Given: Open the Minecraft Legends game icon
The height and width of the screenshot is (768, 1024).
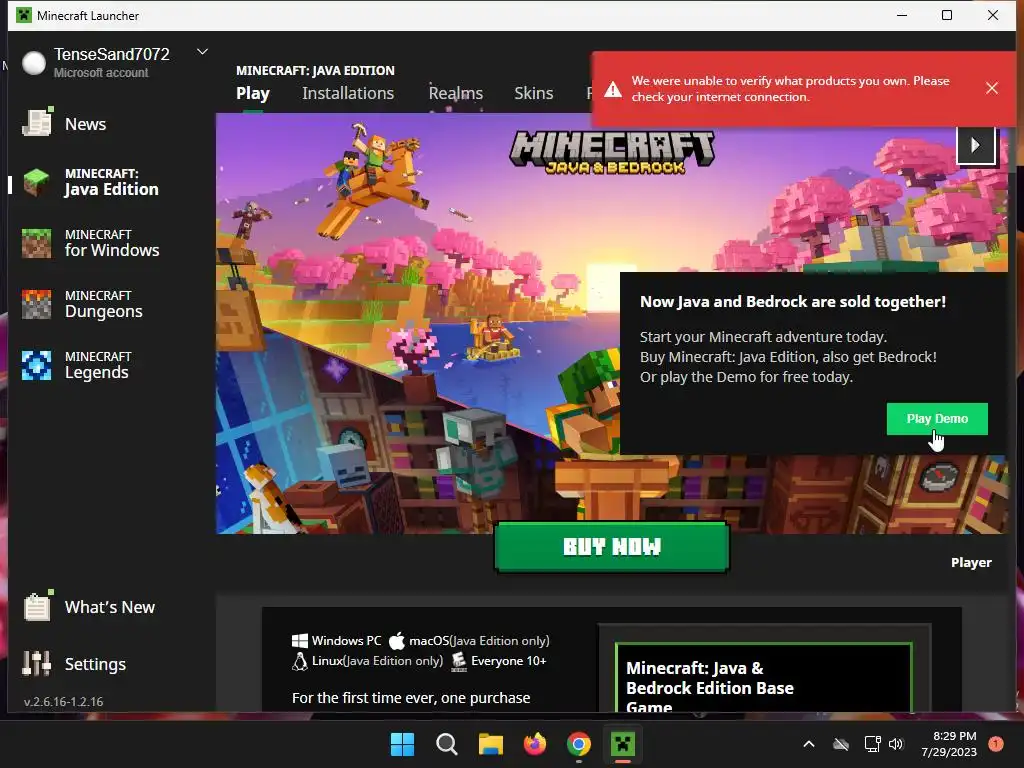Looking at the screenshot, I should (37, 366).
